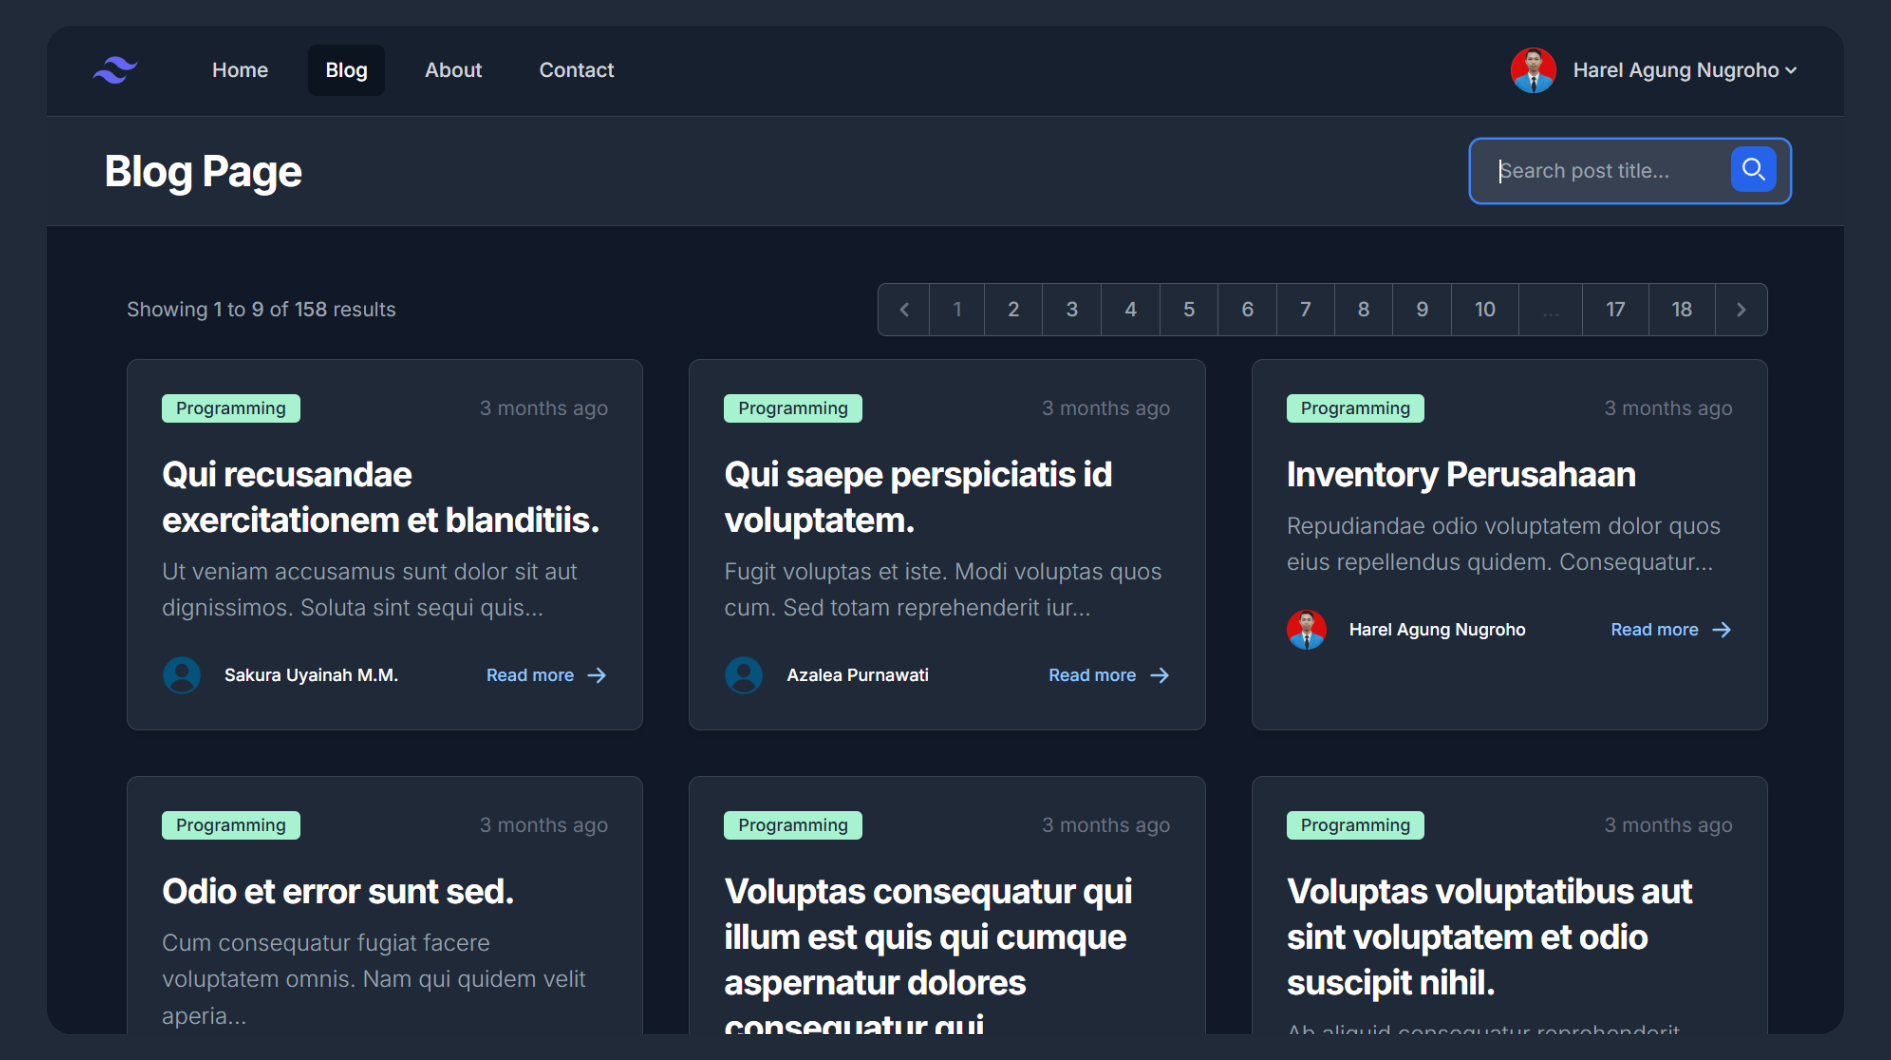
Task: Click excerpt 'Fugit voluptas et iste'
Action: [943, 590]
